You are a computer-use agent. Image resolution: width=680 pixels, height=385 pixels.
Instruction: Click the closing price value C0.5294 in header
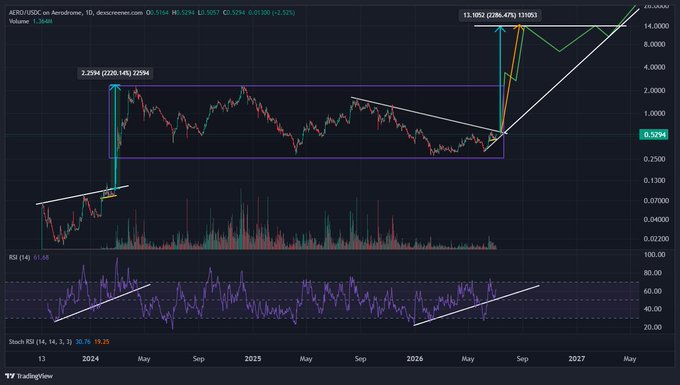click(x=234, y=13)
